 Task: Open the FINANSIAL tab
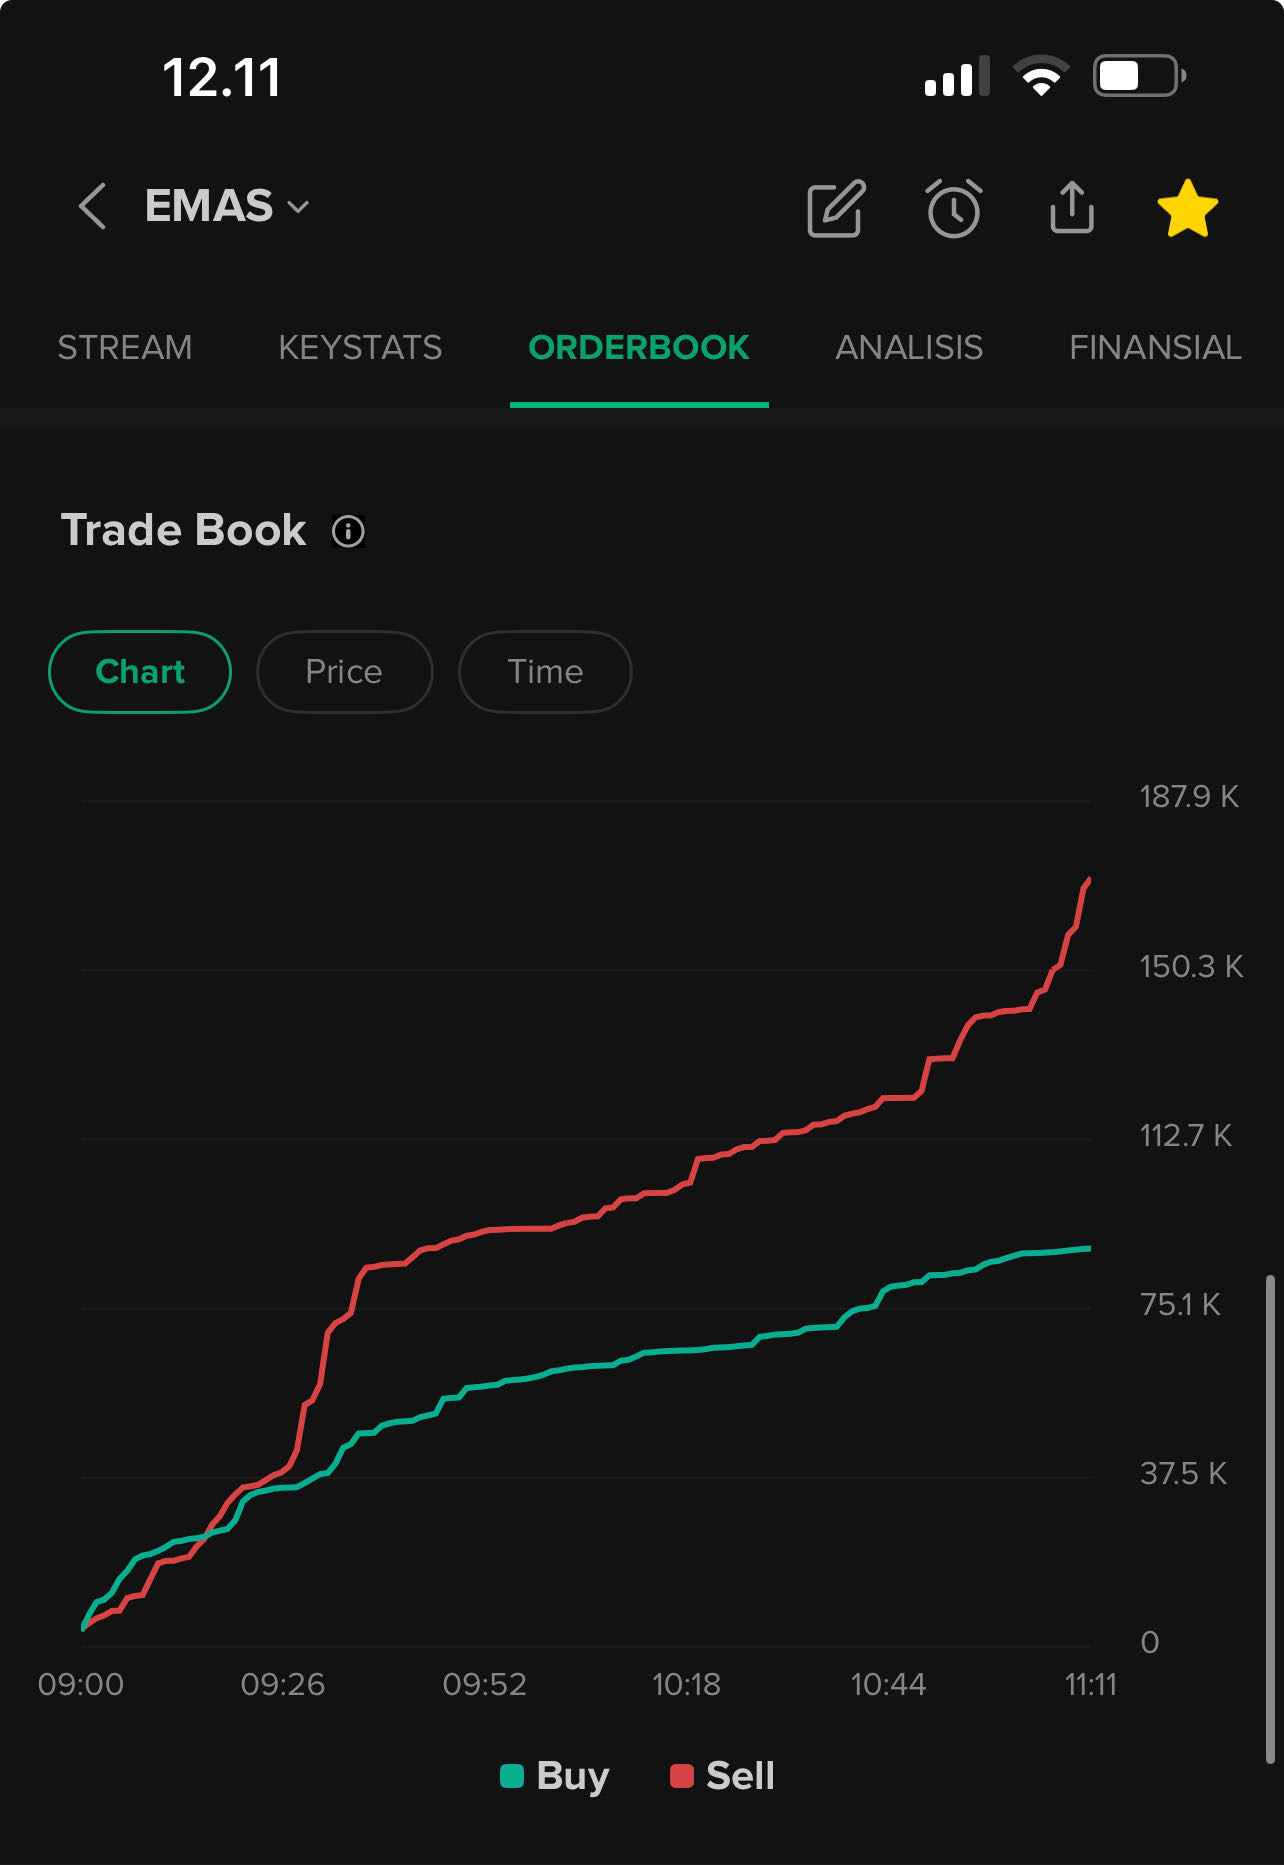pos(1155,348)
